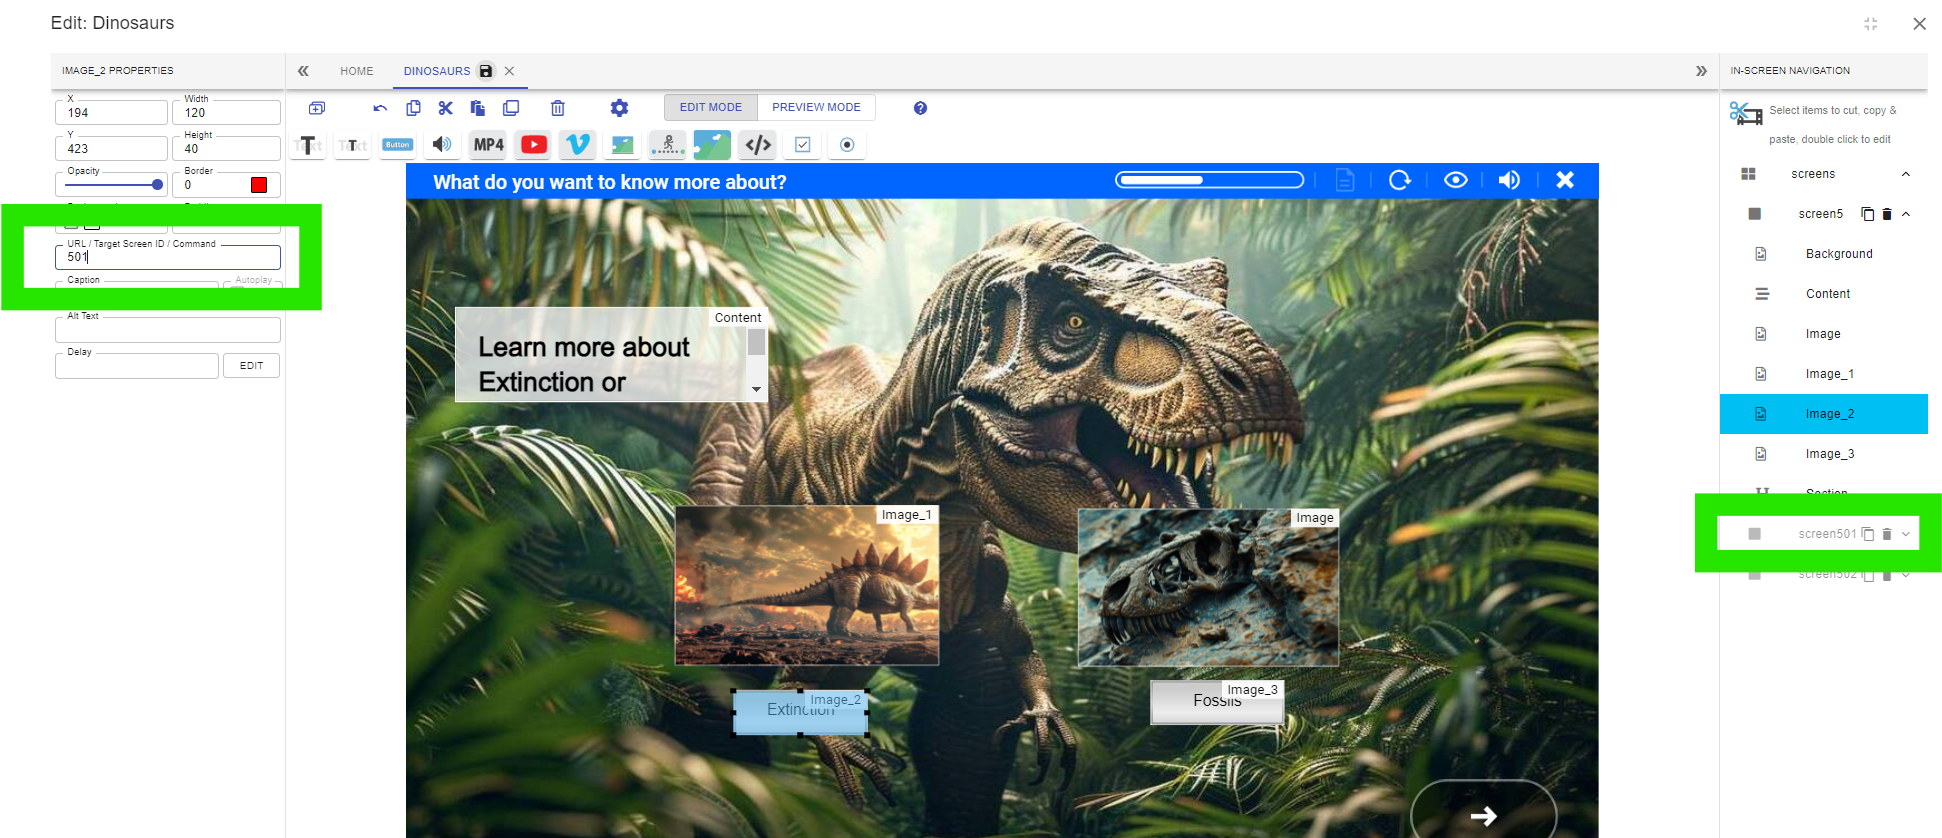
Task: Delete the selected element with trash icon
Action: pyautogui.click(x=558, y=108)
